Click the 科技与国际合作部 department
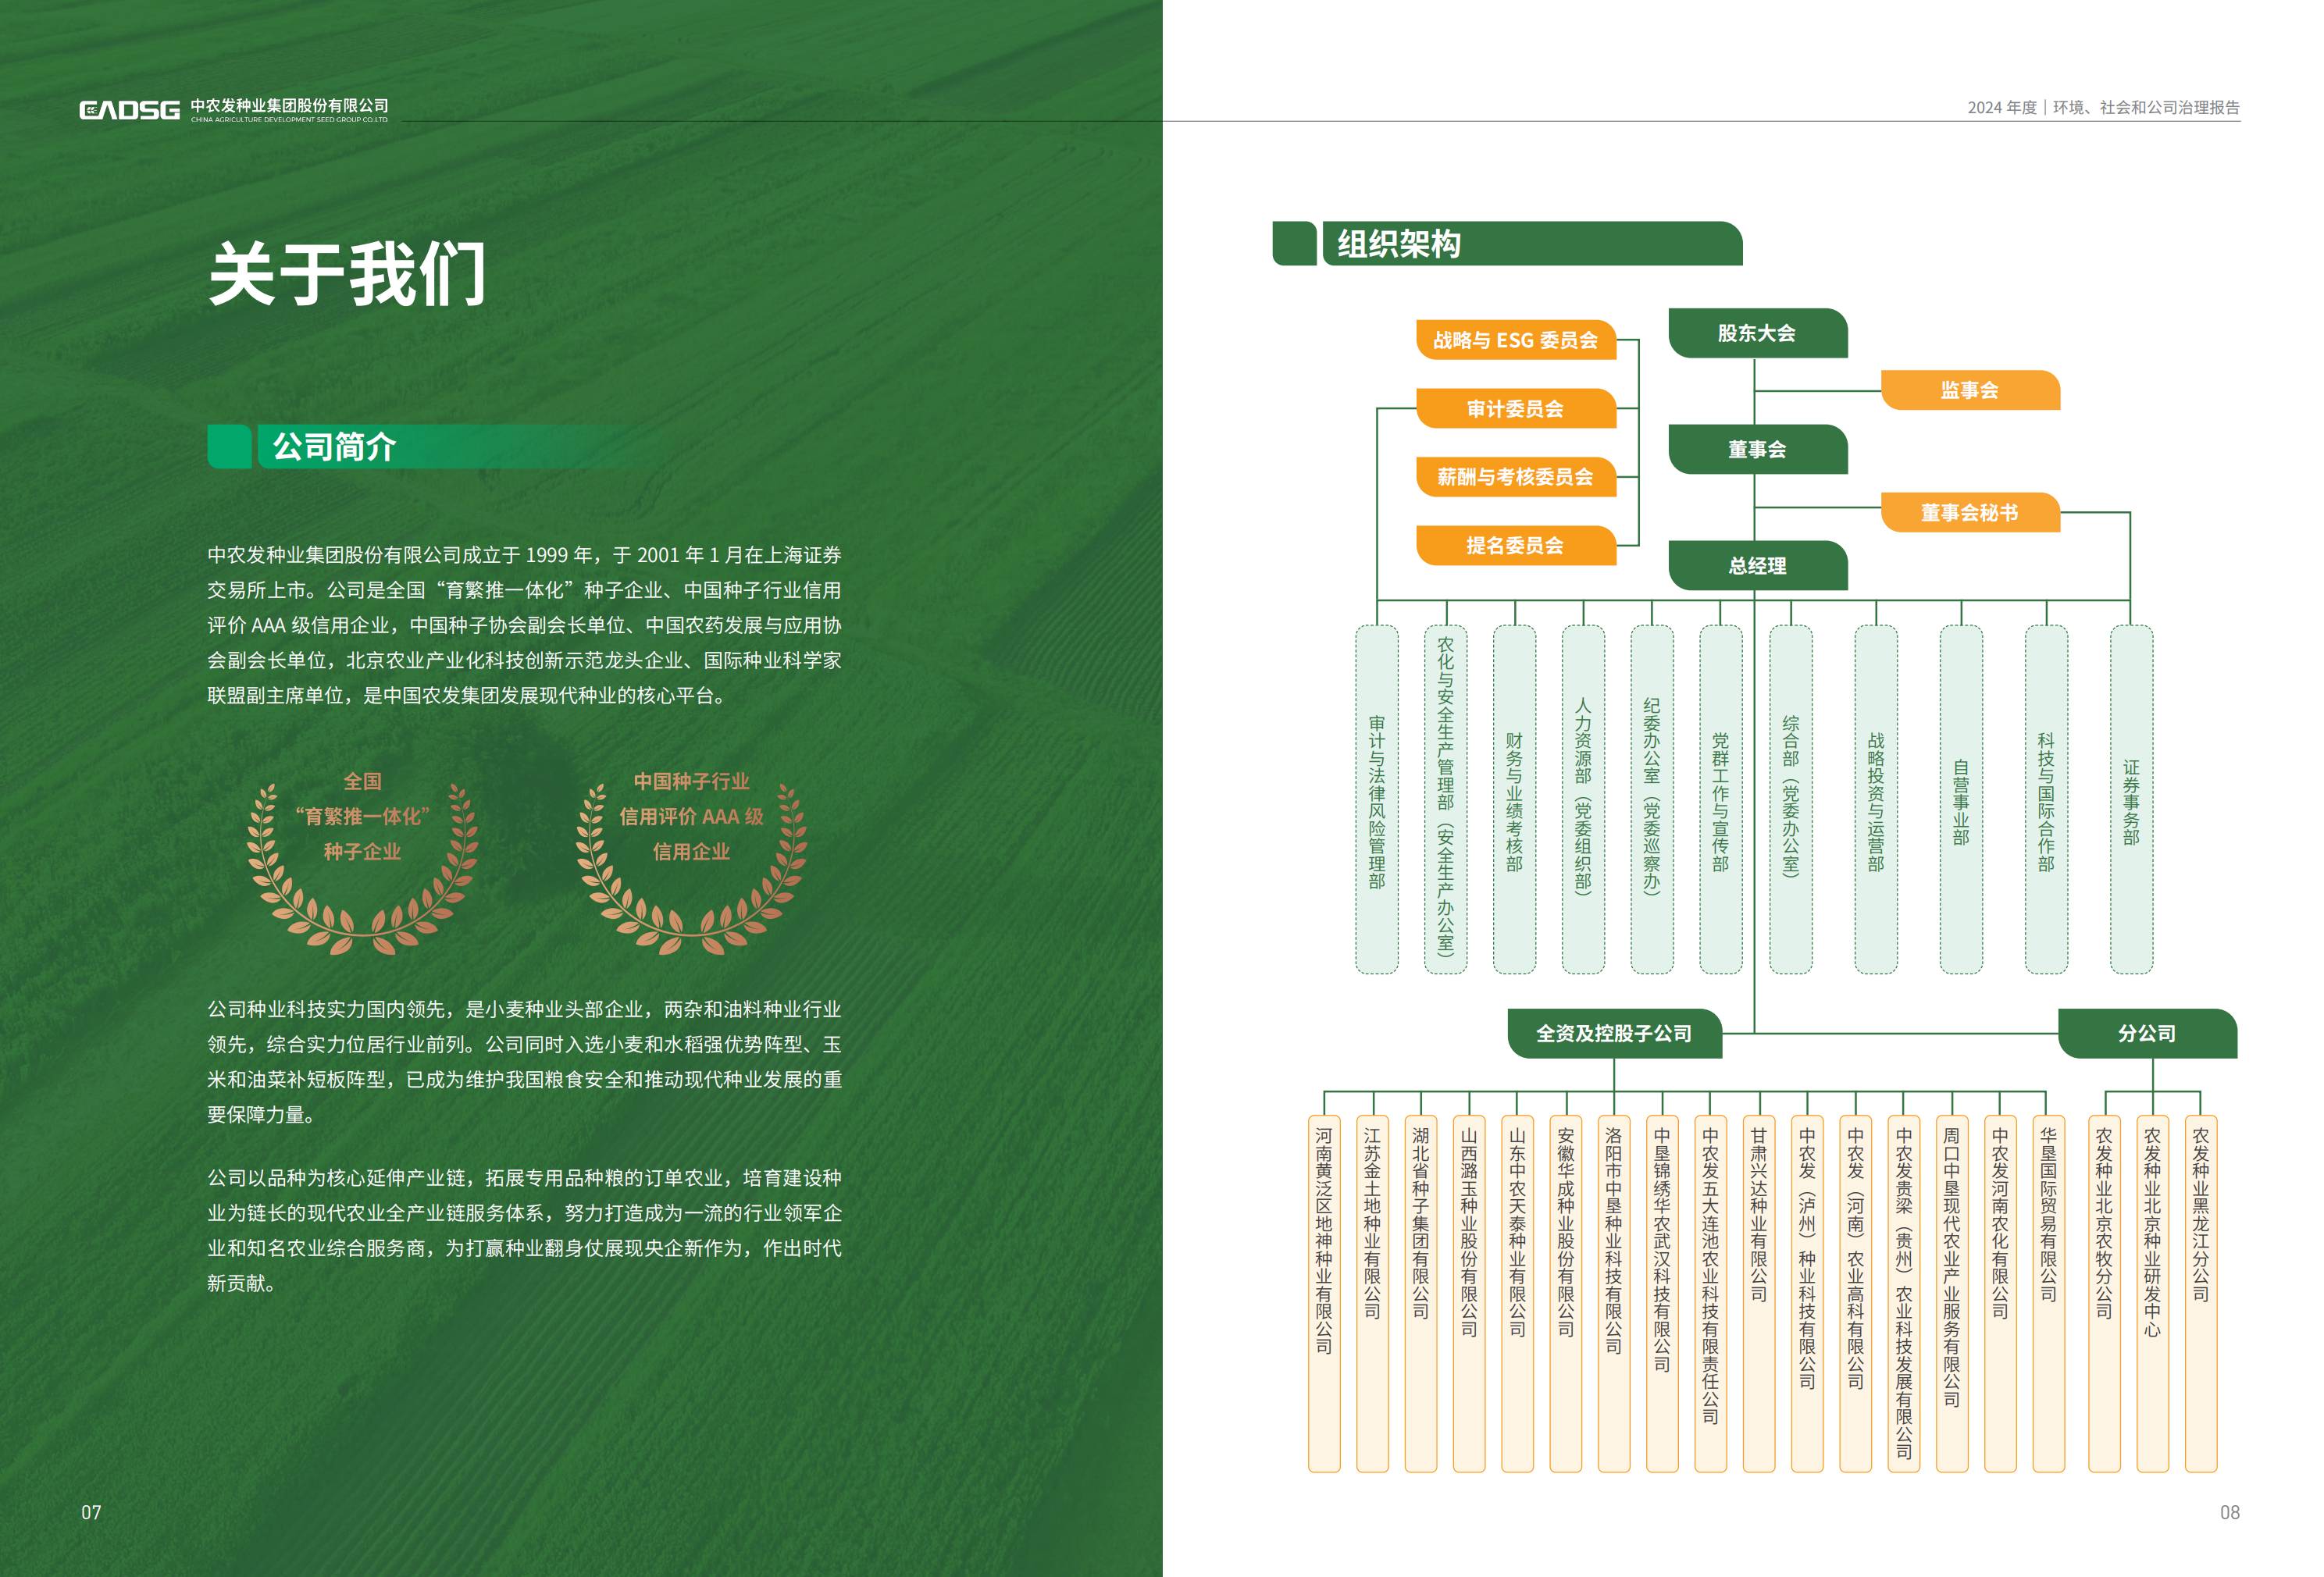Image resolution: width=2324 pixels, height=1577 pixels. tap(2046, 800)
